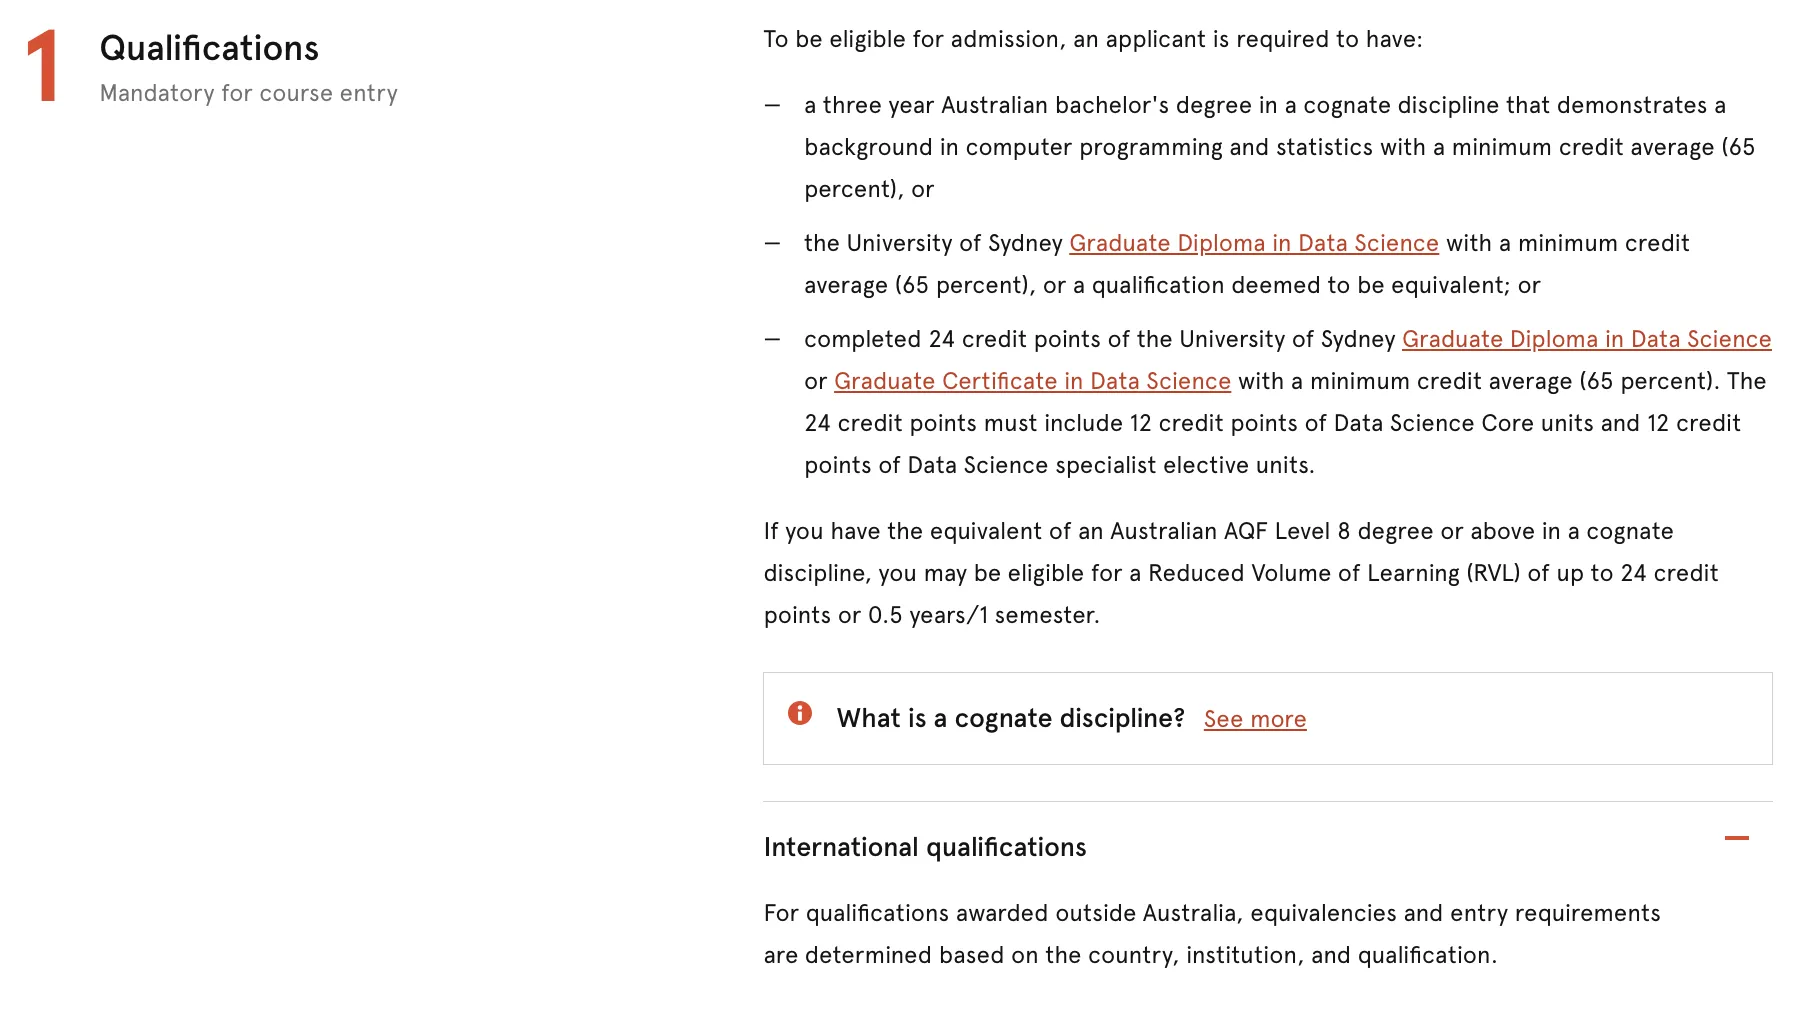
Task: Click the Reduced Volume of Learning paragraph
Action: click(x=1240, y=573)
